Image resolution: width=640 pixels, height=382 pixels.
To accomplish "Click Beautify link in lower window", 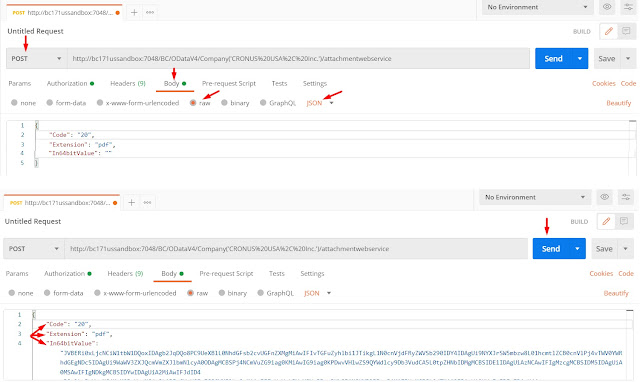I will point(616,293).
